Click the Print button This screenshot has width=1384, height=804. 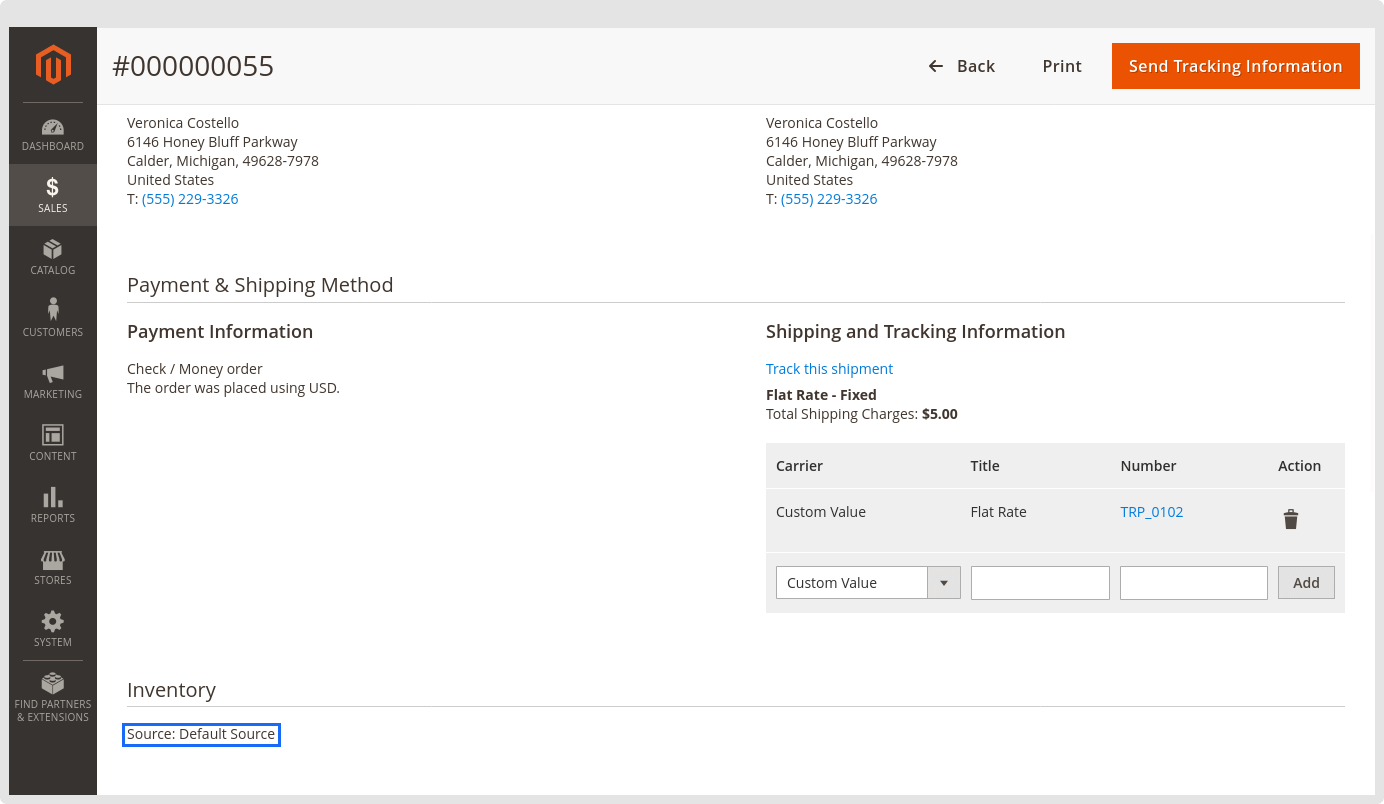click(1061, 66)
